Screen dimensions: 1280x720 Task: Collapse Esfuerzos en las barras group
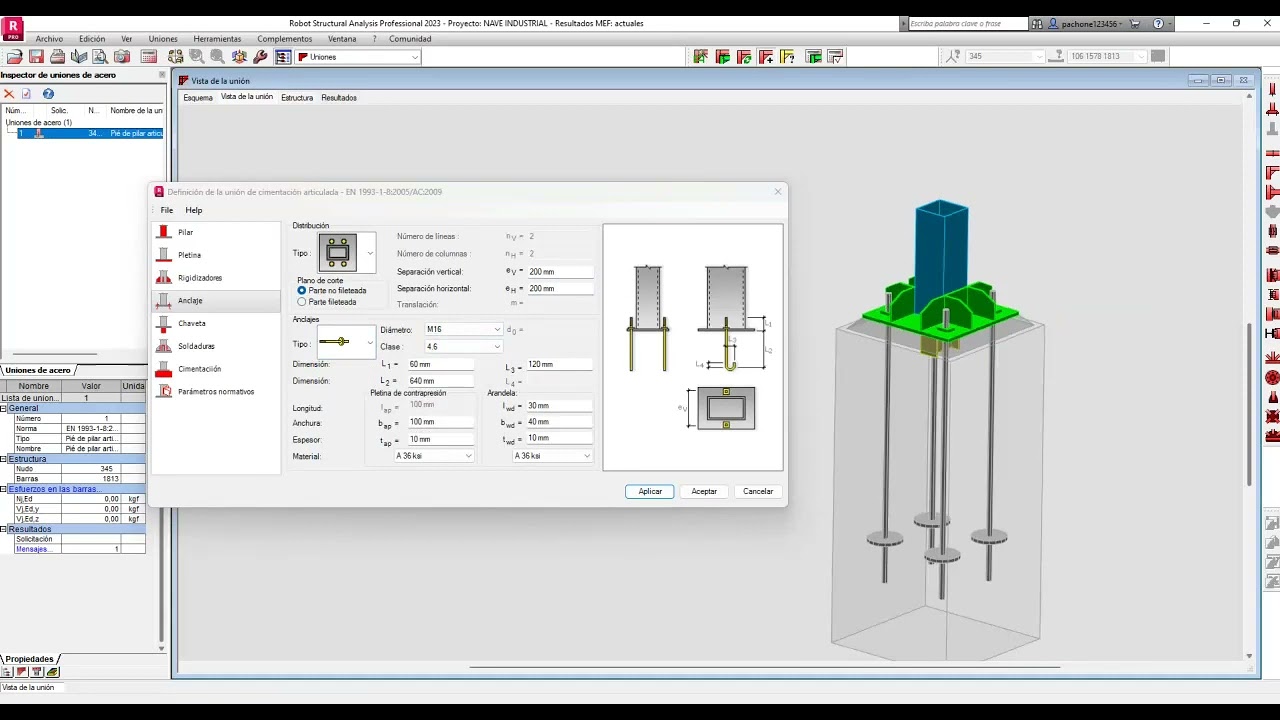[4, 489]
